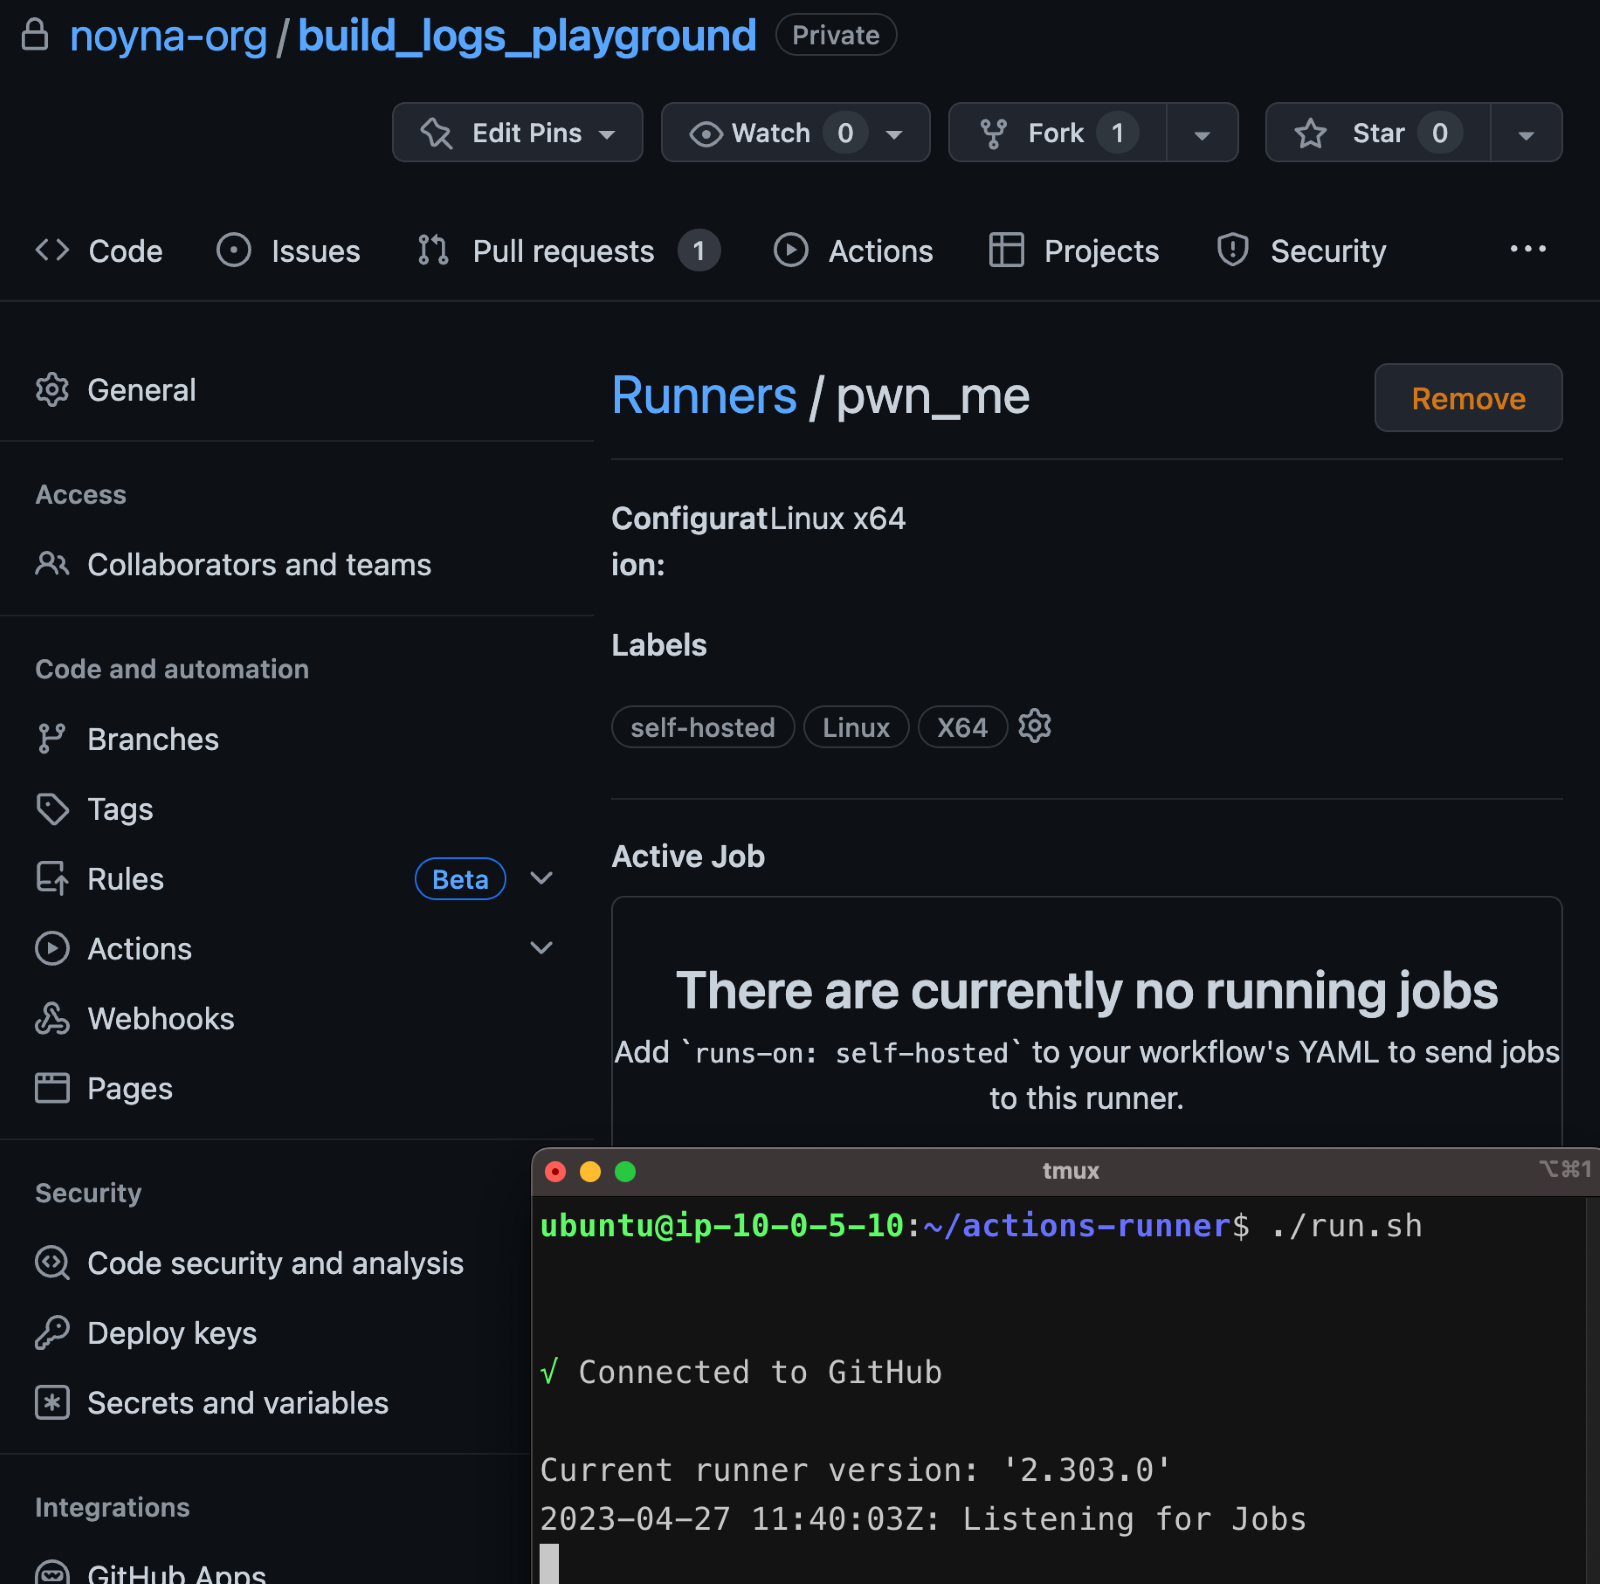Click the Beta badge next to Rules
The width and height of the screenshot is (1600, 1584).
(460, 879)
